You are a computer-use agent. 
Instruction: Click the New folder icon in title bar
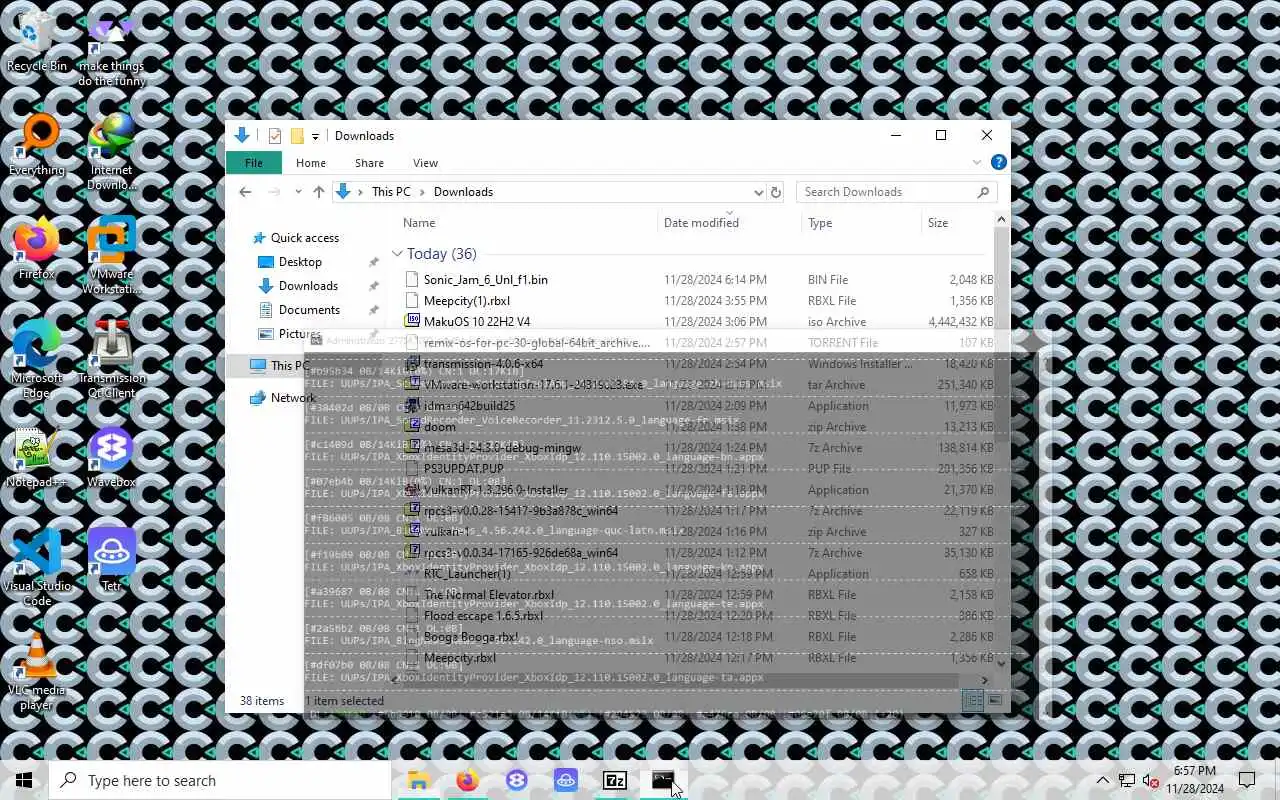click(x=297, y=136)
